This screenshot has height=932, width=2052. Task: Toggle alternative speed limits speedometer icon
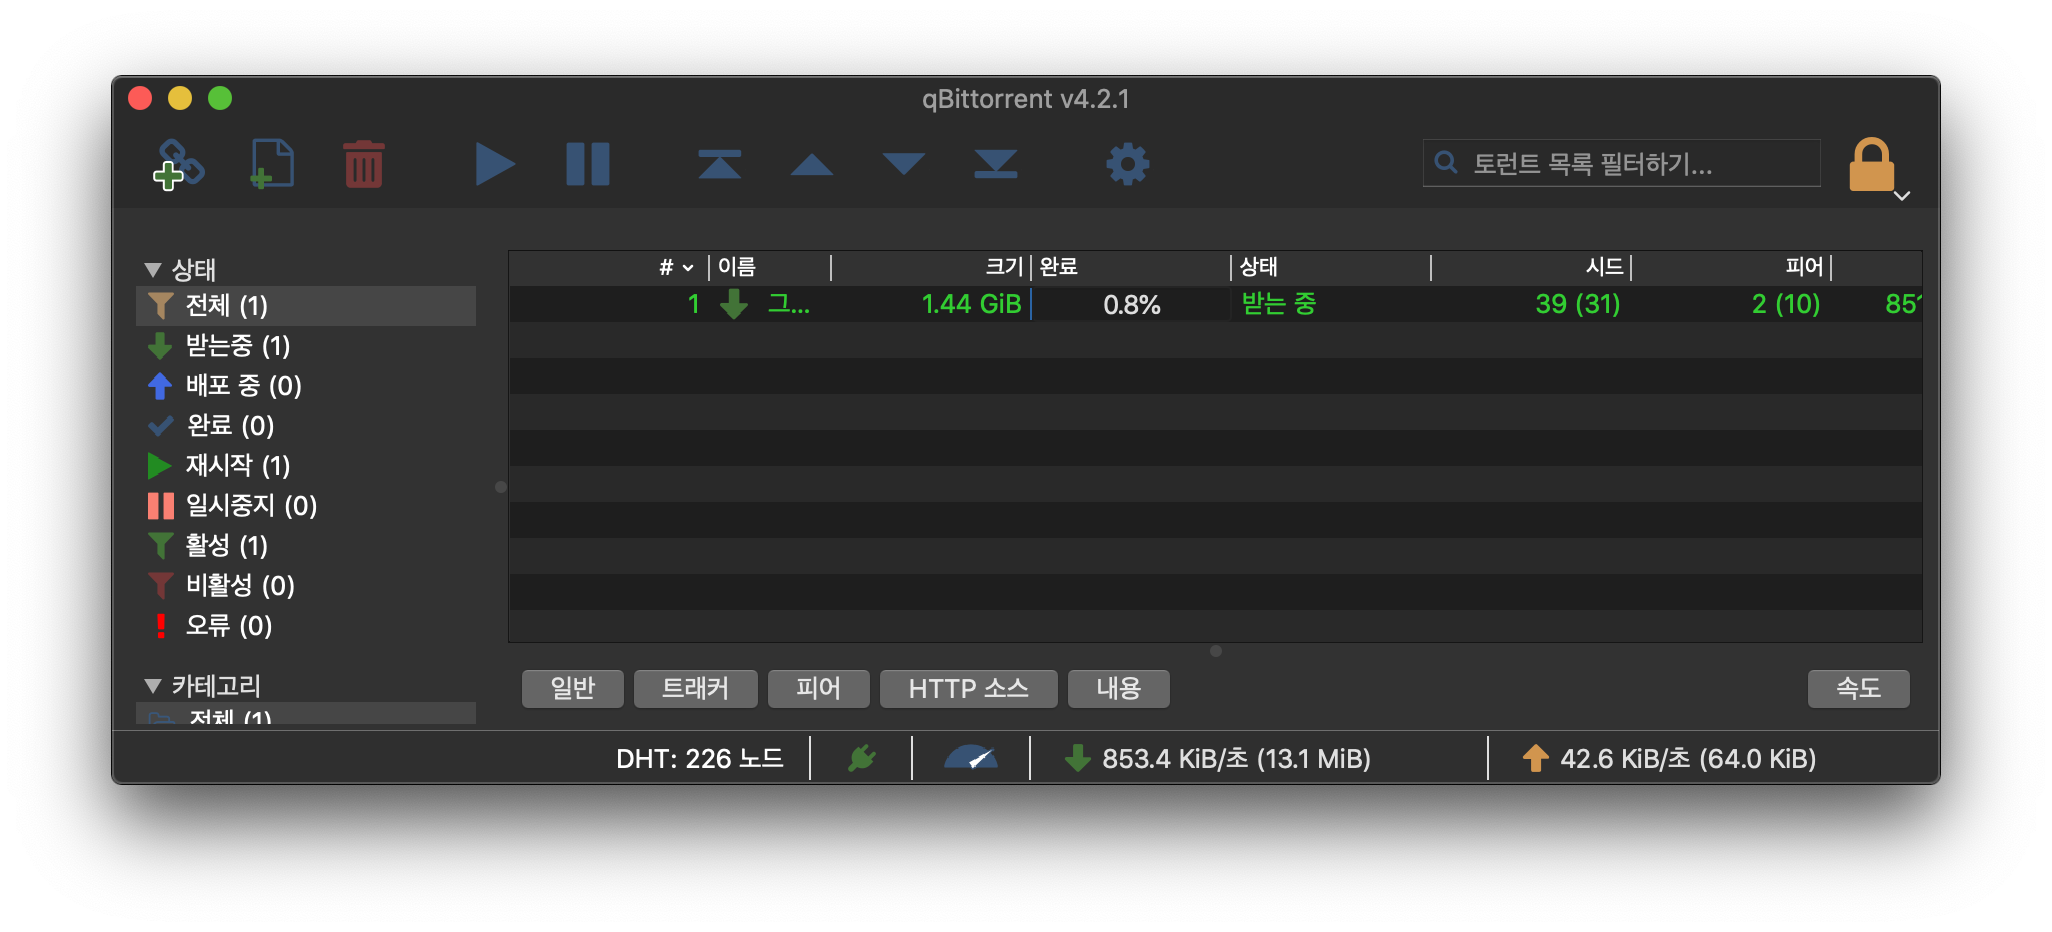pyautogui.click(x=971, y=758)
